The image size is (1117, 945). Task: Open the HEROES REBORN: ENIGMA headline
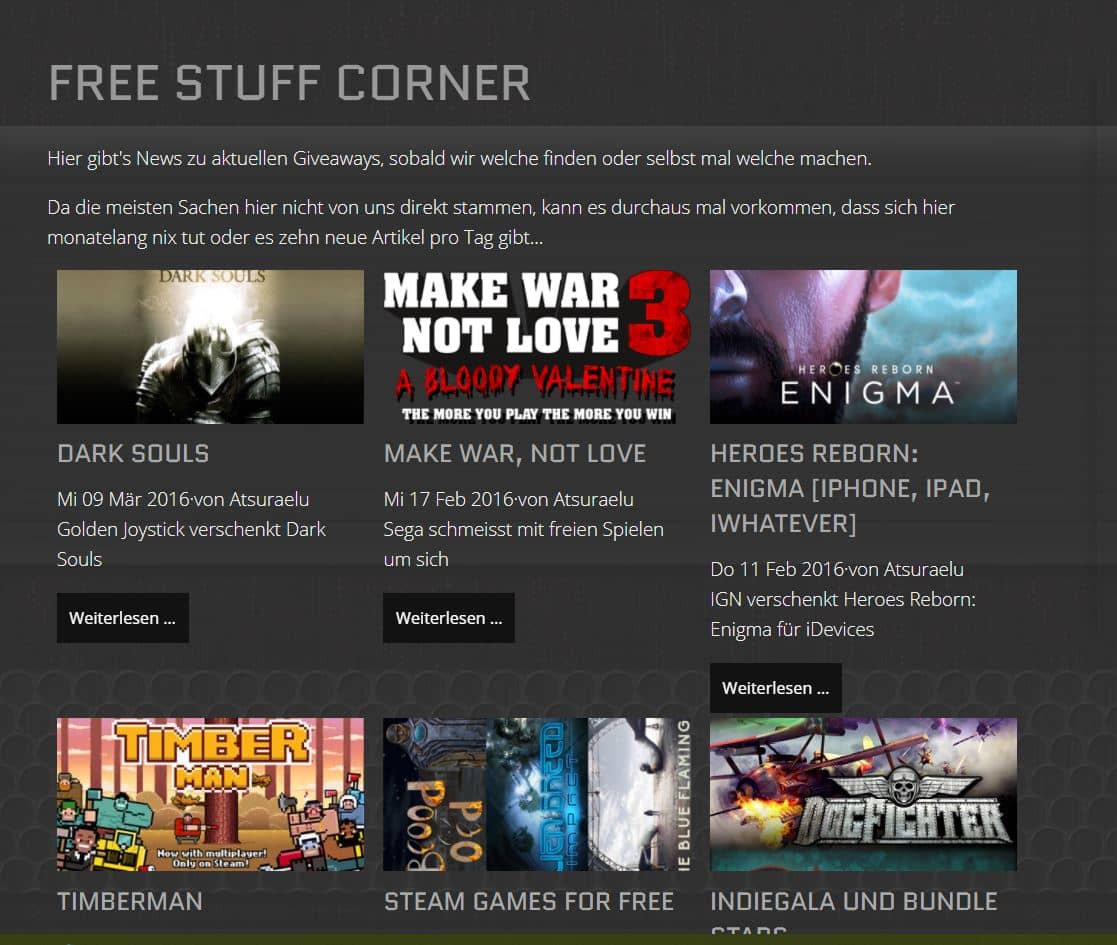point(850,489)
